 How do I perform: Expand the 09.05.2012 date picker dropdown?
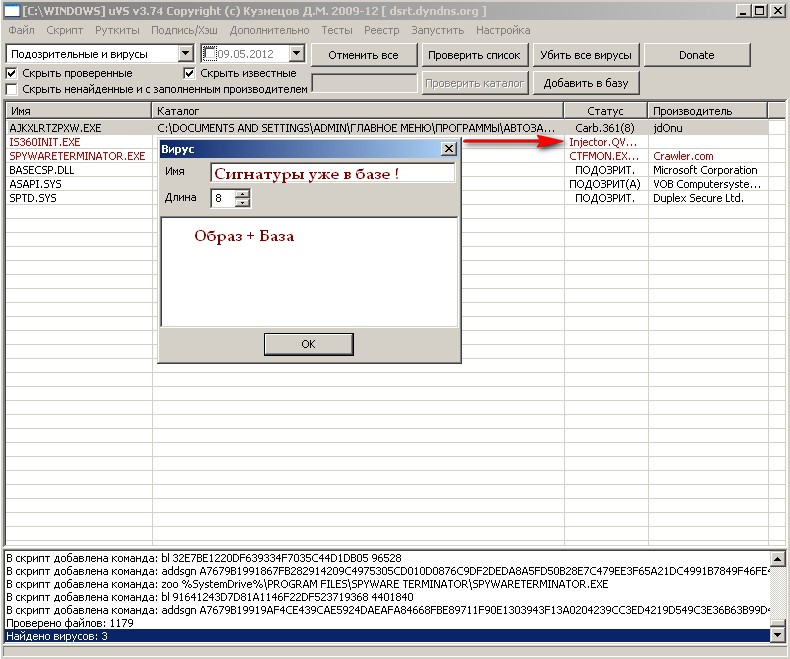pyautogui.click(x=298, y=54)
